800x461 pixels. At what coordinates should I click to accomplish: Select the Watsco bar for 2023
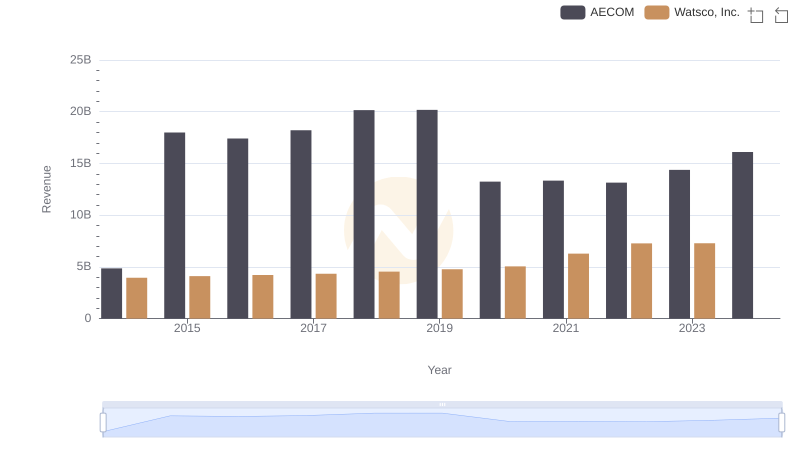(x=705, y=281)
